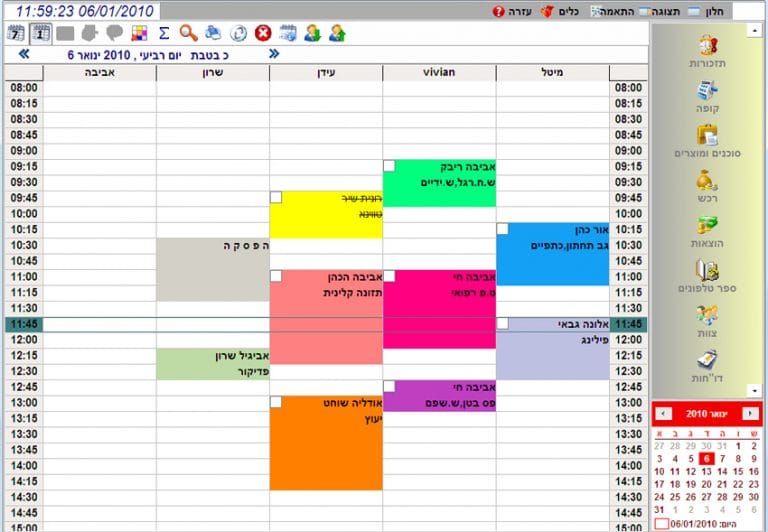Image resolution: width=768 pixels, height=532 pixels.
Task: Click the vivian staff column header
Action: 439,73
